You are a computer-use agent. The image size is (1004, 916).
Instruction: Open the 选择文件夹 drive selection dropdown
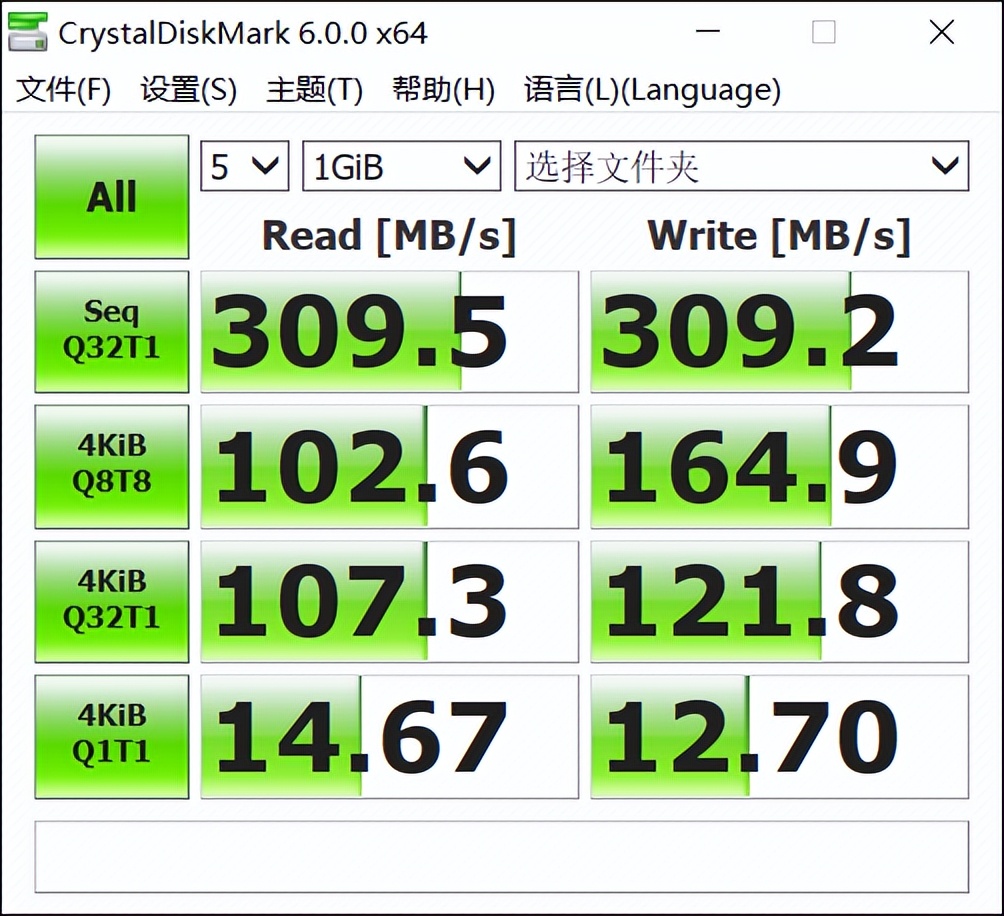[740, 166]
